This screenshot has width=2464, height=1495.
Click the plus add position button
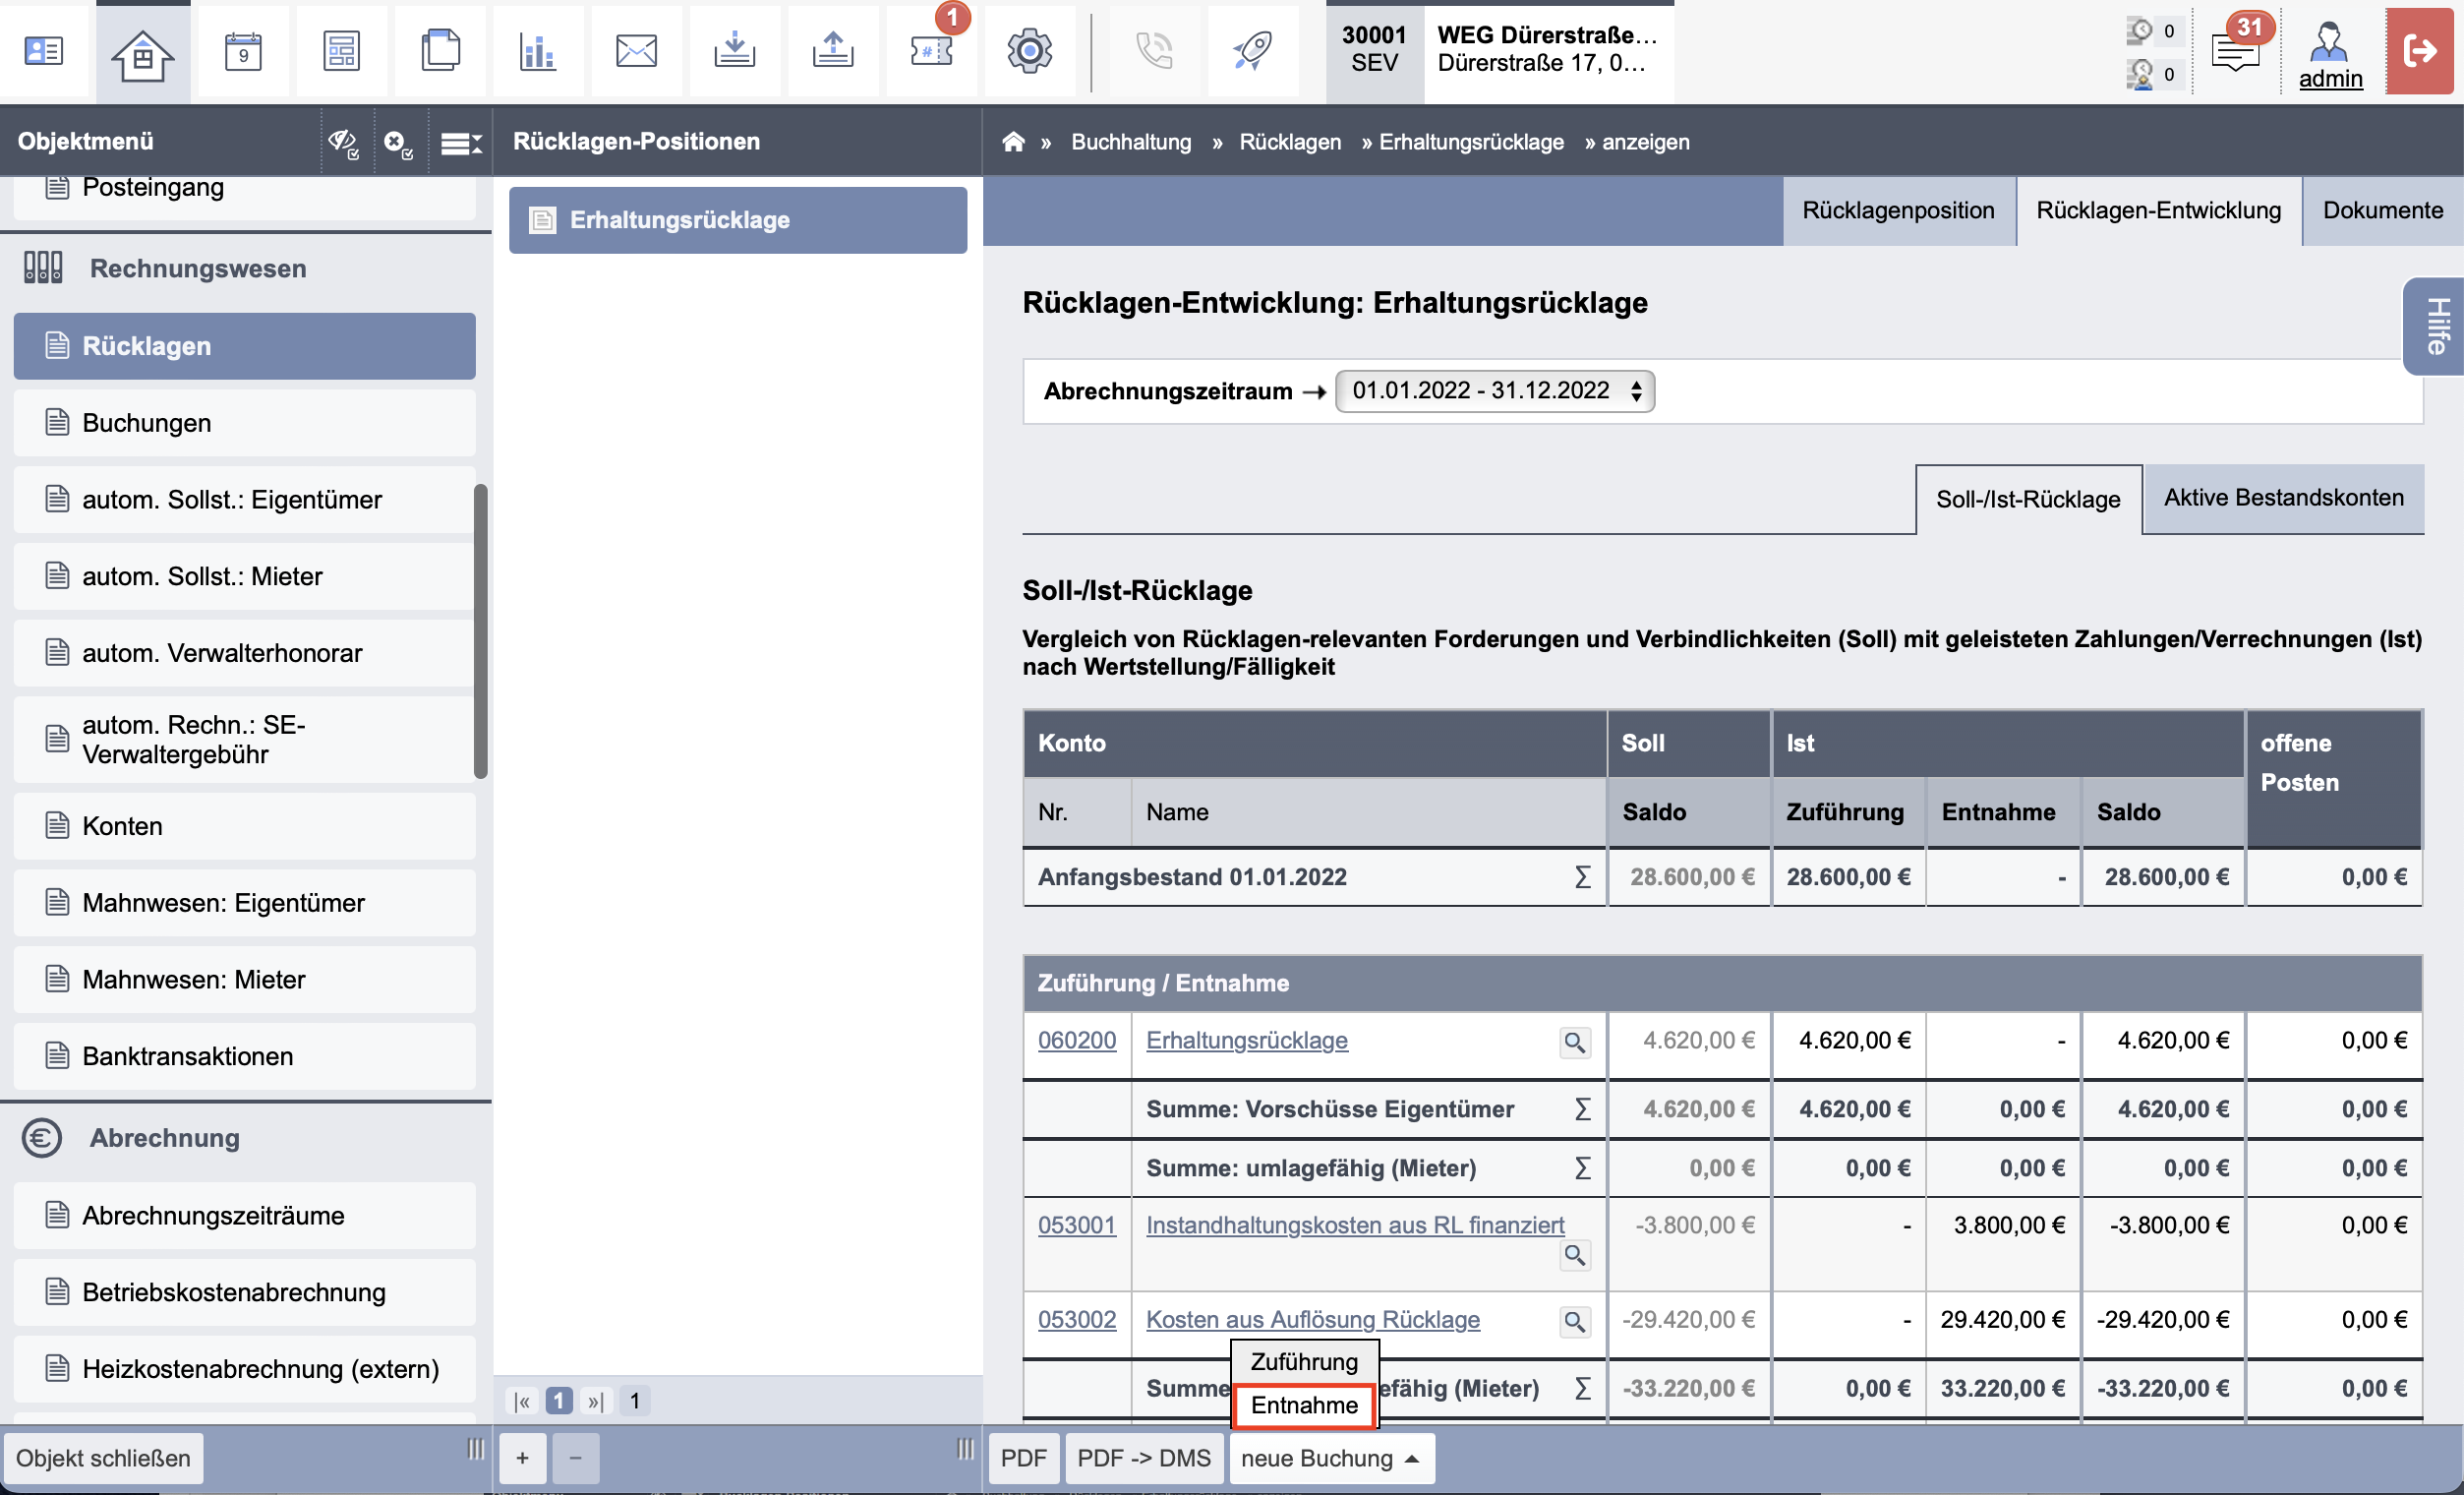(x=522, y=1458)
